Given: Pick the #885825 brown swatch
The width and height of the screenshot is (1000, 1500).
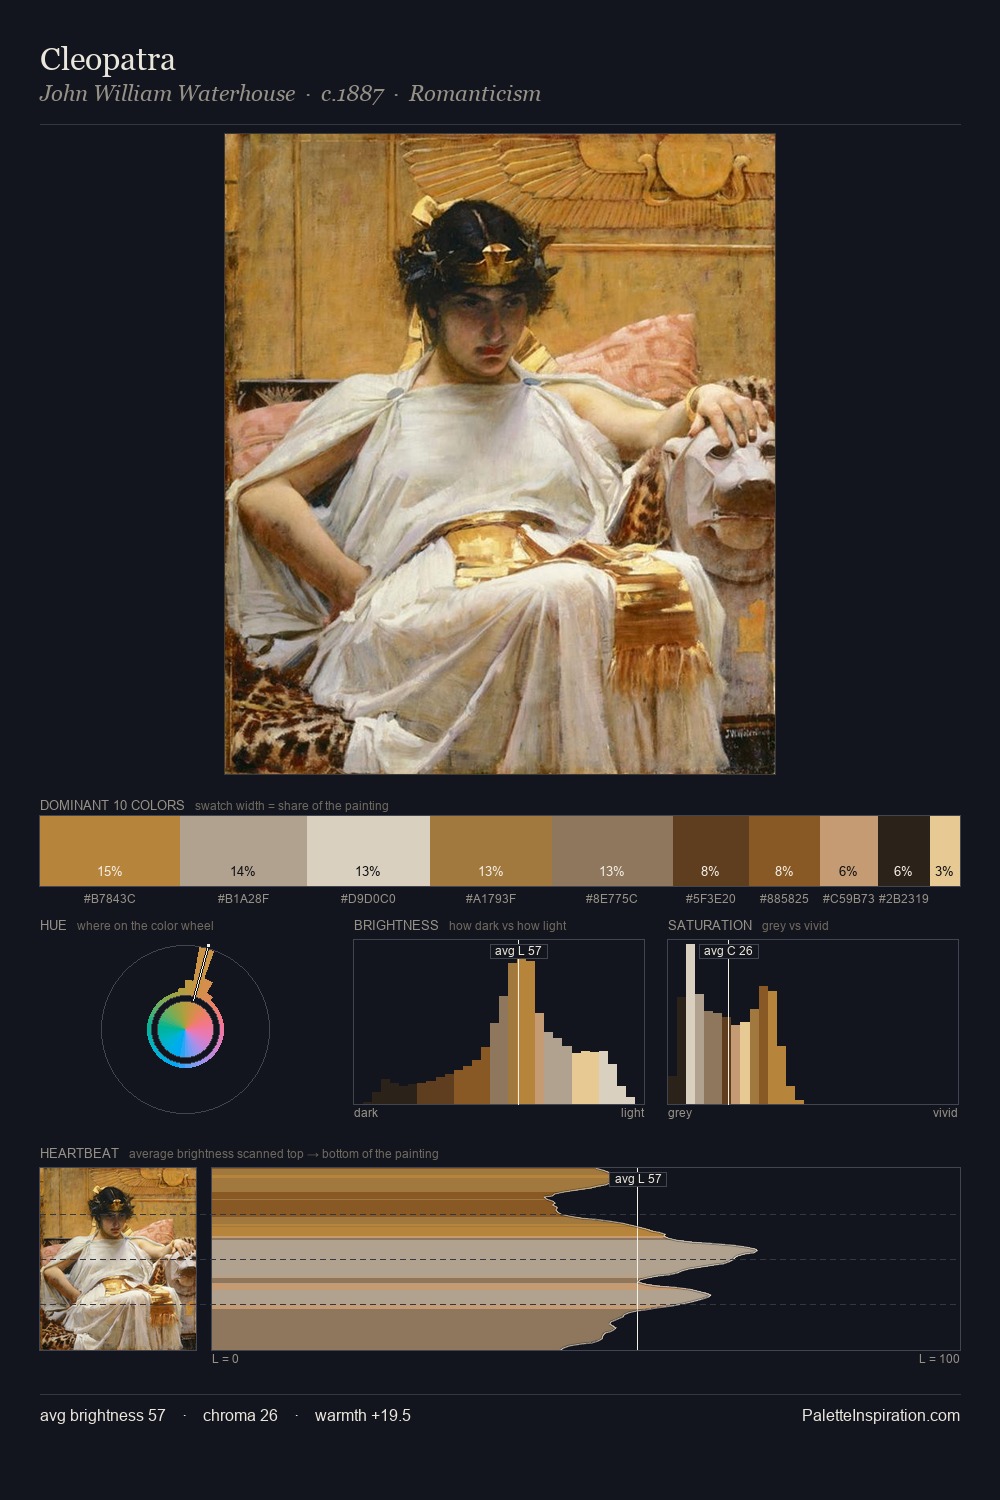Looking at the screenshot, I should 784,851.
